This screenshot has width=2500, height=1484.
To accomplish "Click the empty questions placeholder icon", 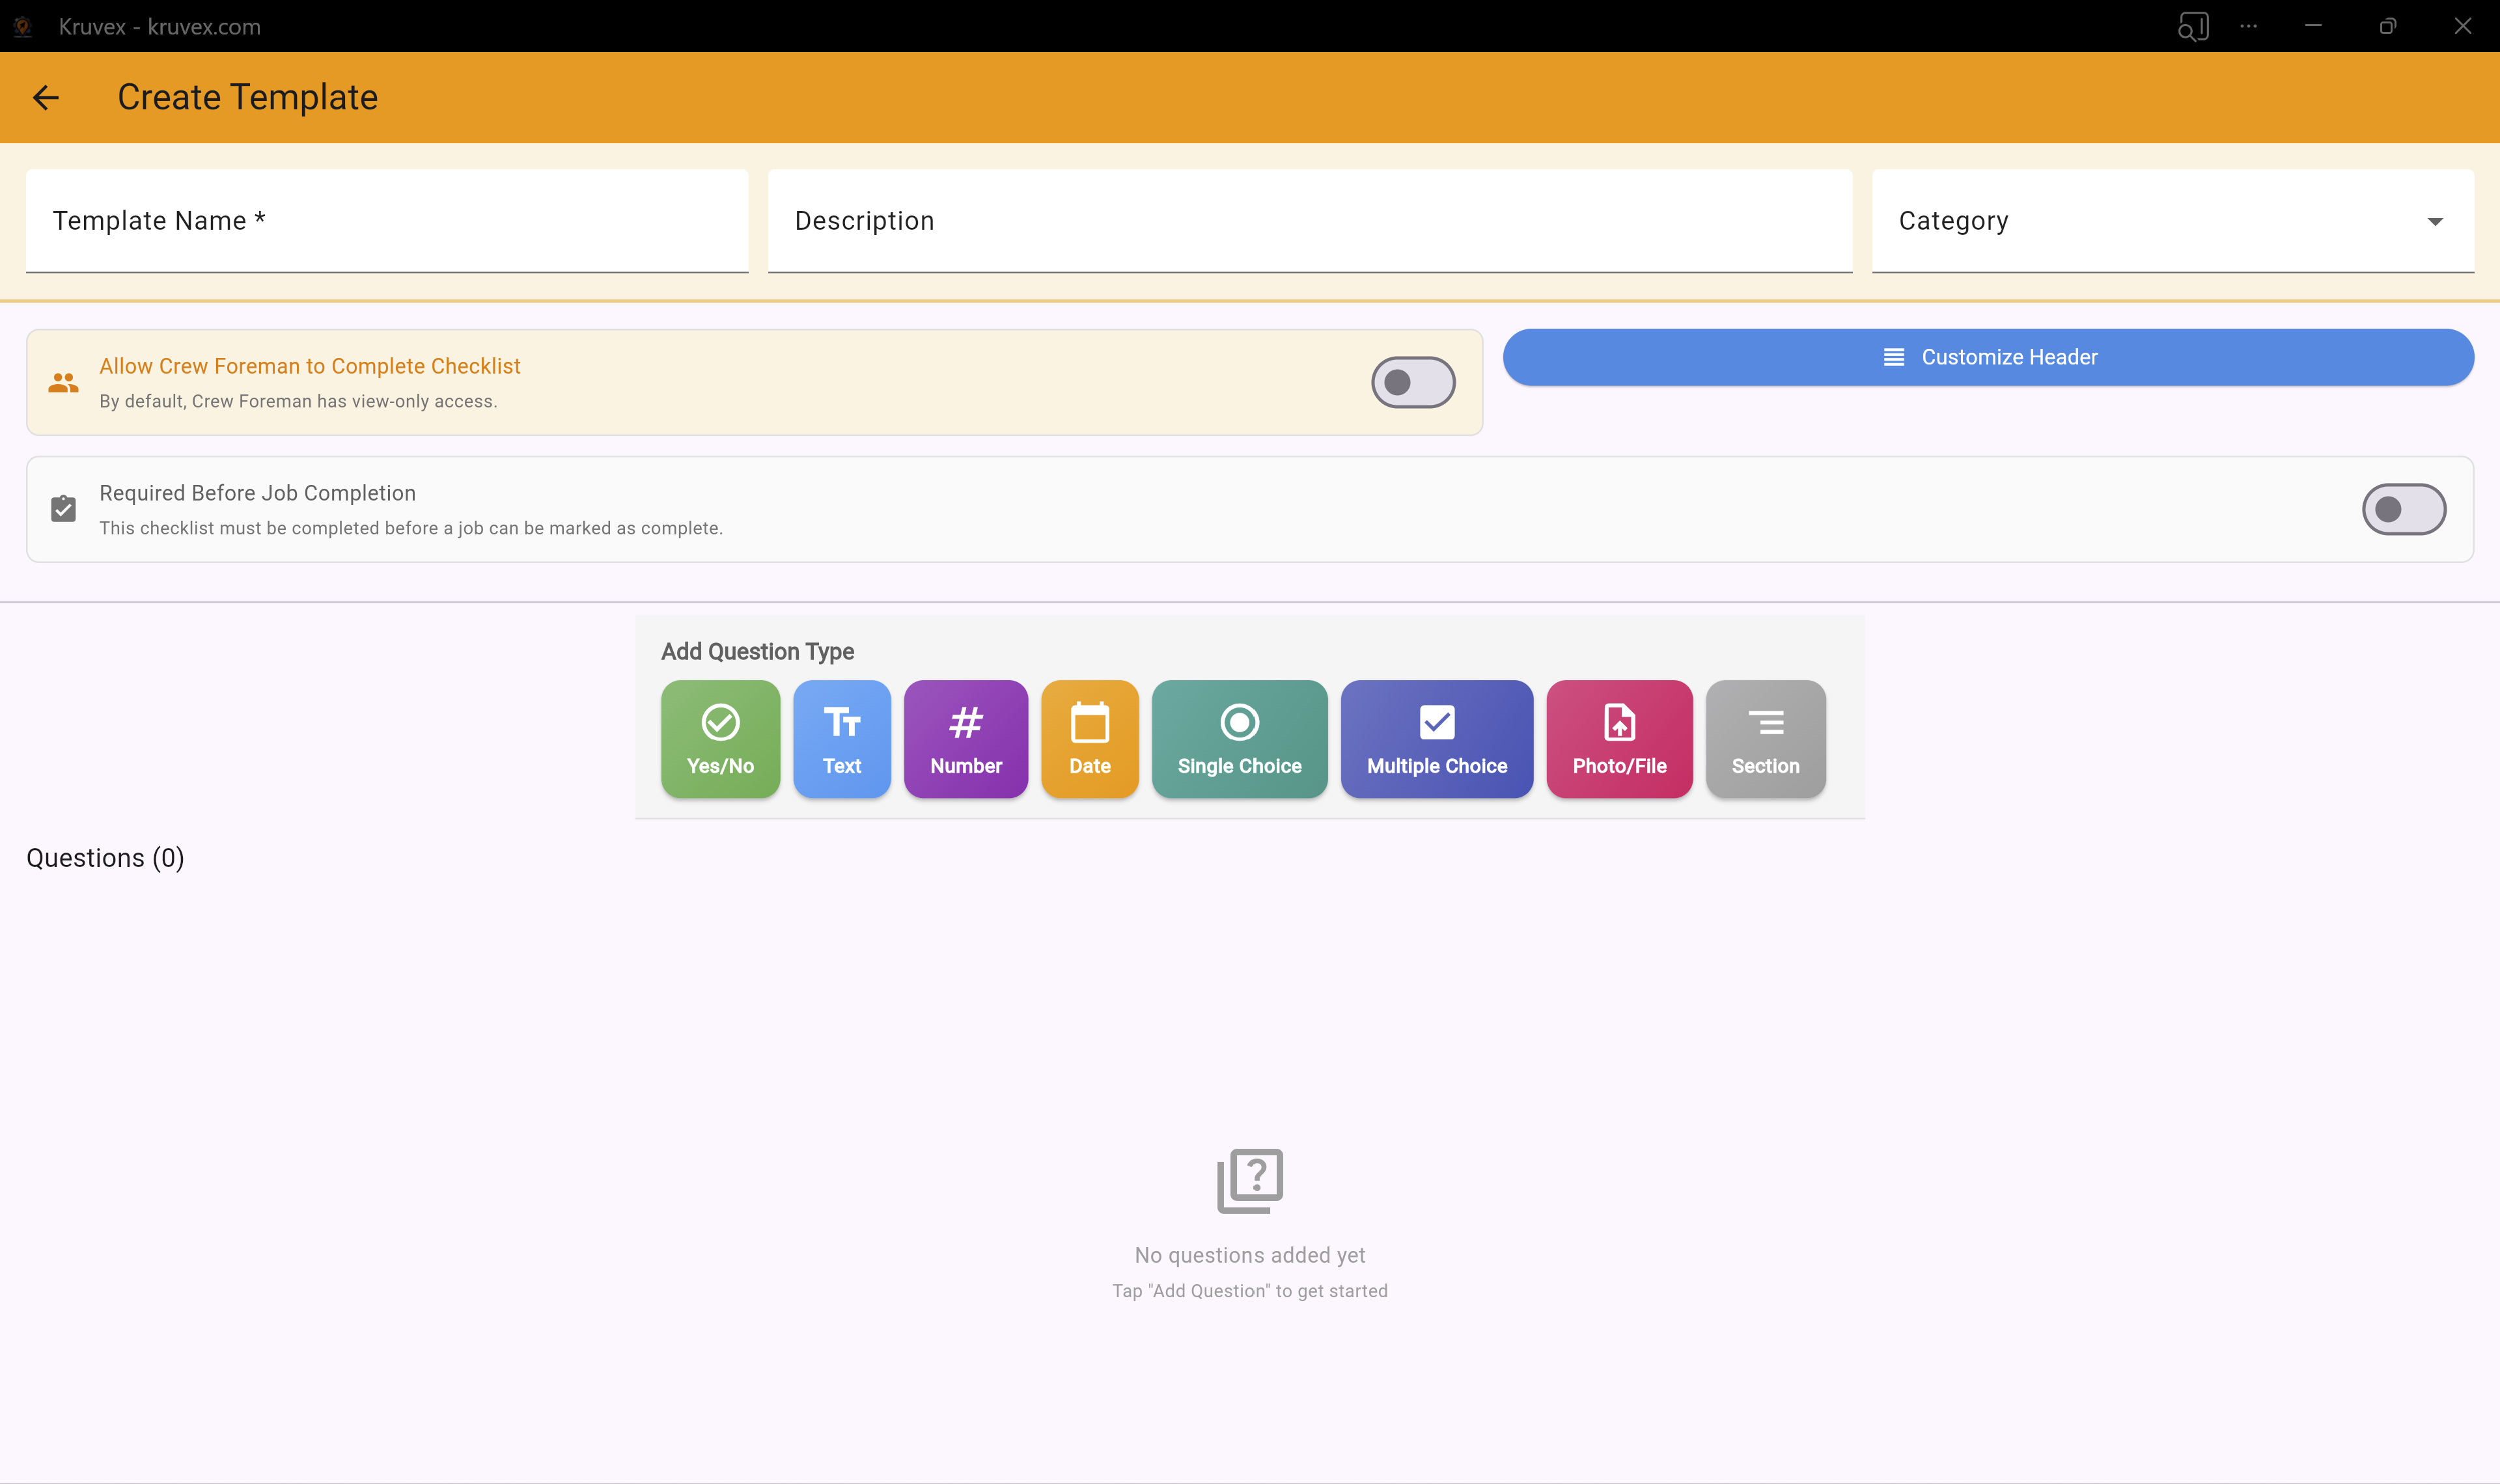I will click(x=1249, y=1181).
